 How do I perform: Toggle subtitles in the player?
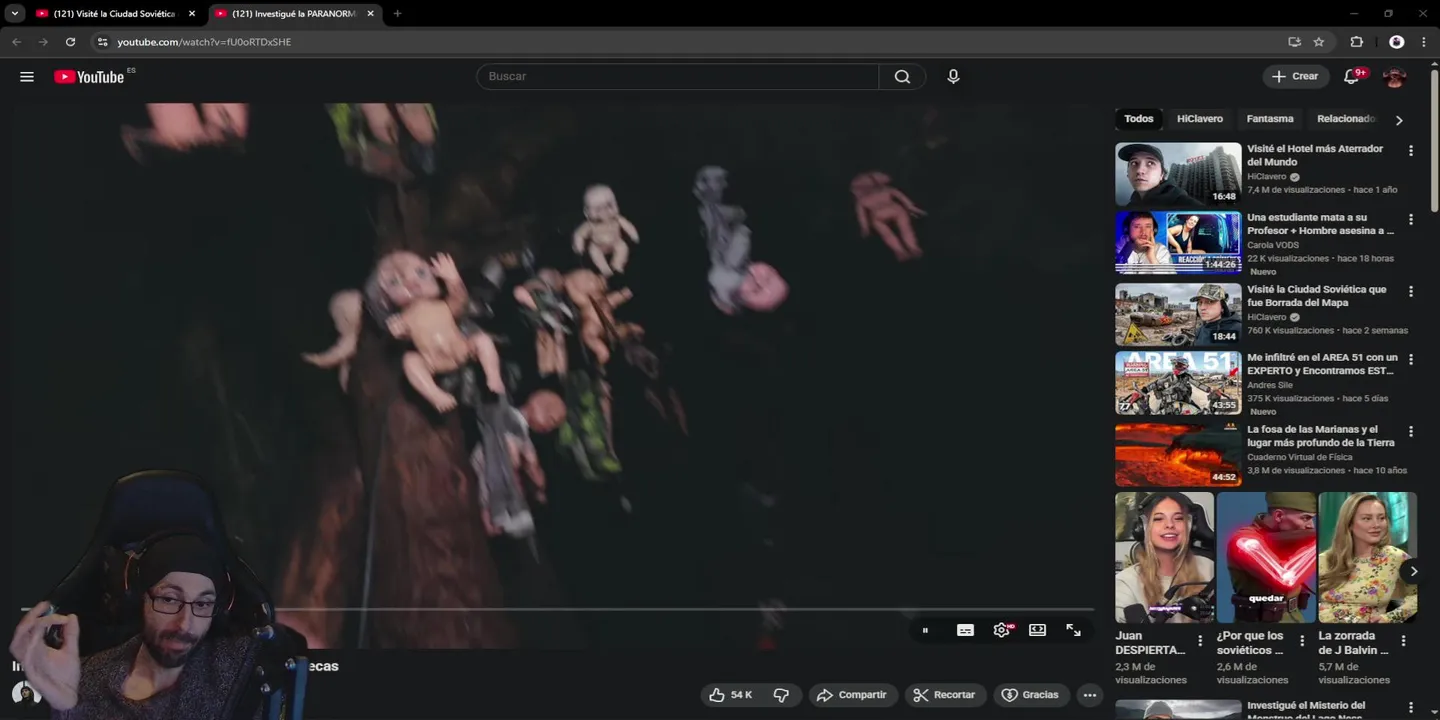point(965,630)
